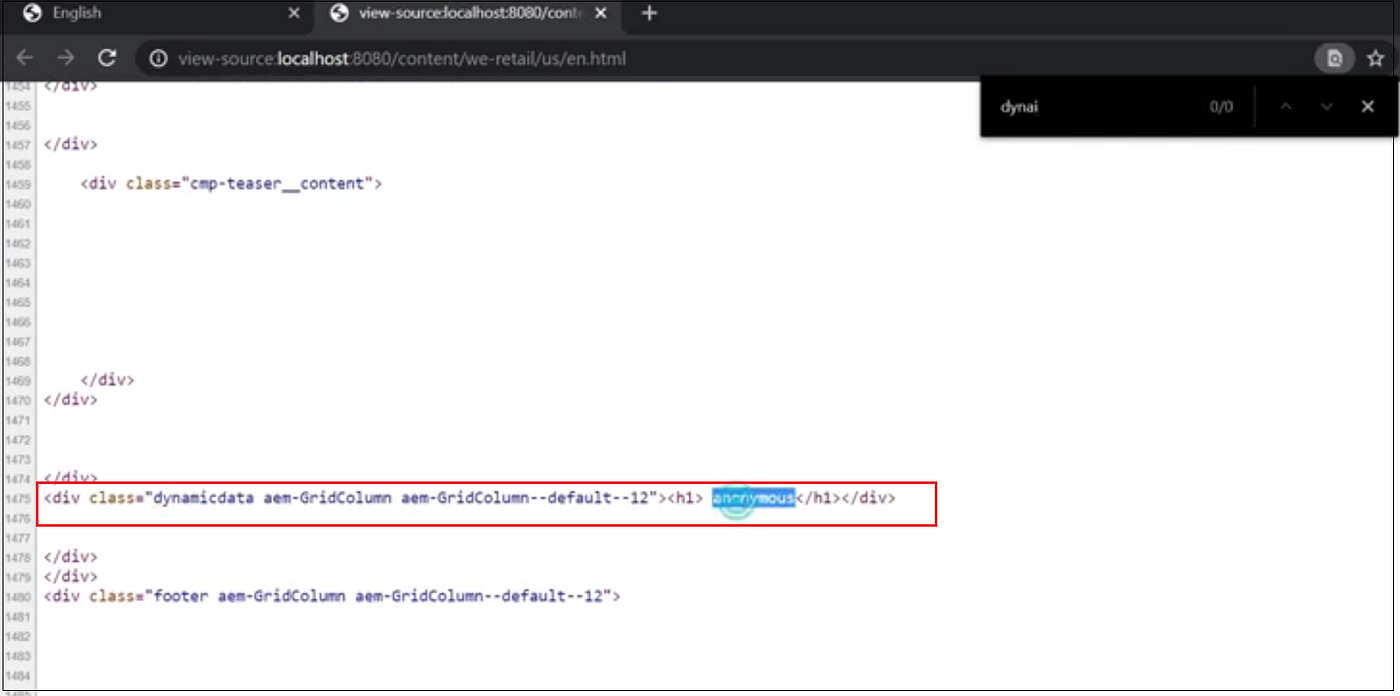
Task: Go forward with the browser forward arrow
Action: 65,58
